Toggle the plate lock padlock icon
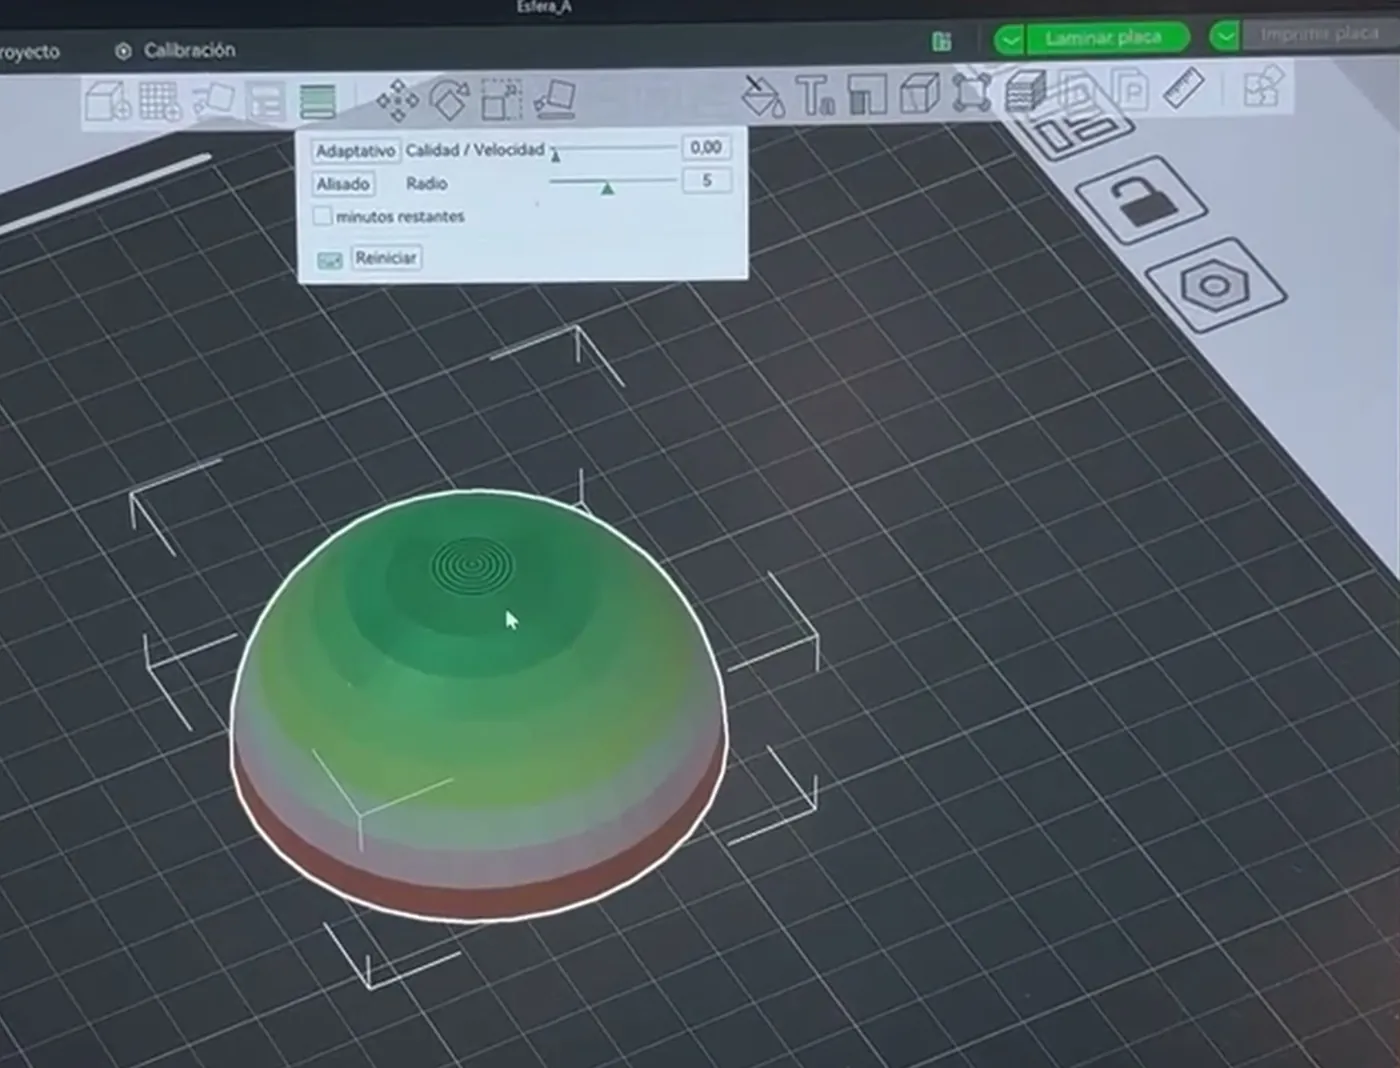This screenshot has height=1068, width=1400. [x=1140, y=200]
